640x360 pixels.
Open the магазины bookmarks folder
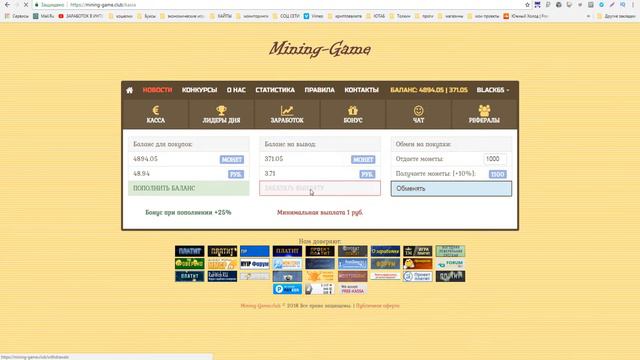coord(450,16)
